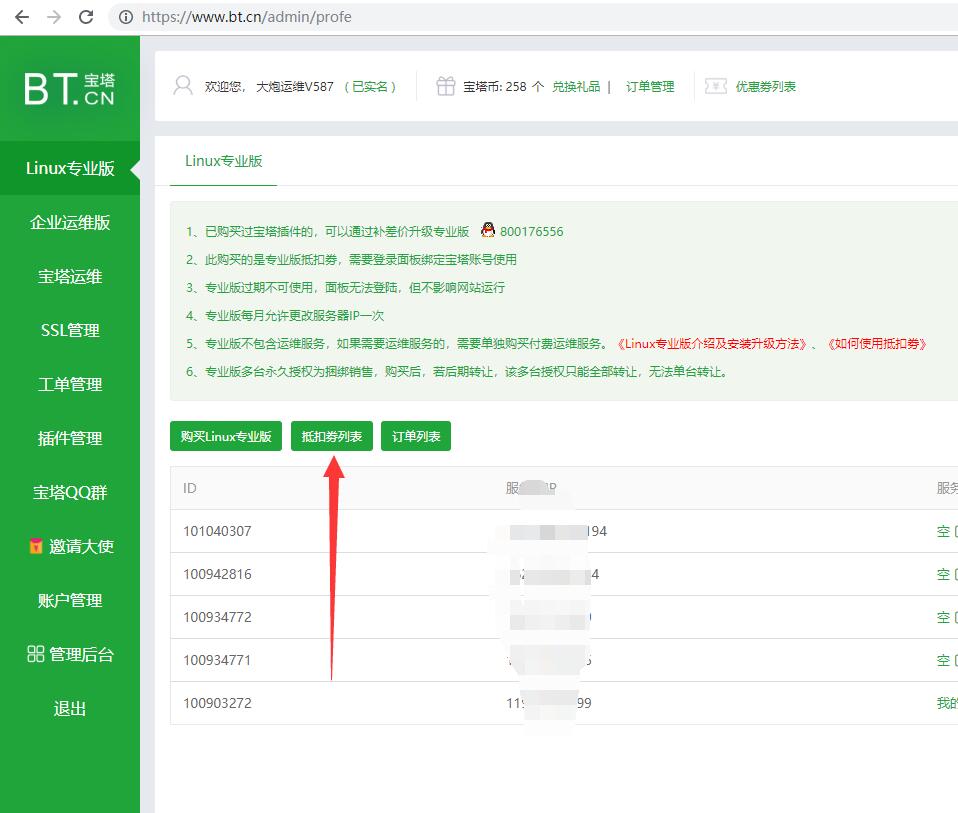Click the coupon ticket icon
This screenshot has width=958, height=813.
point(715,86)
